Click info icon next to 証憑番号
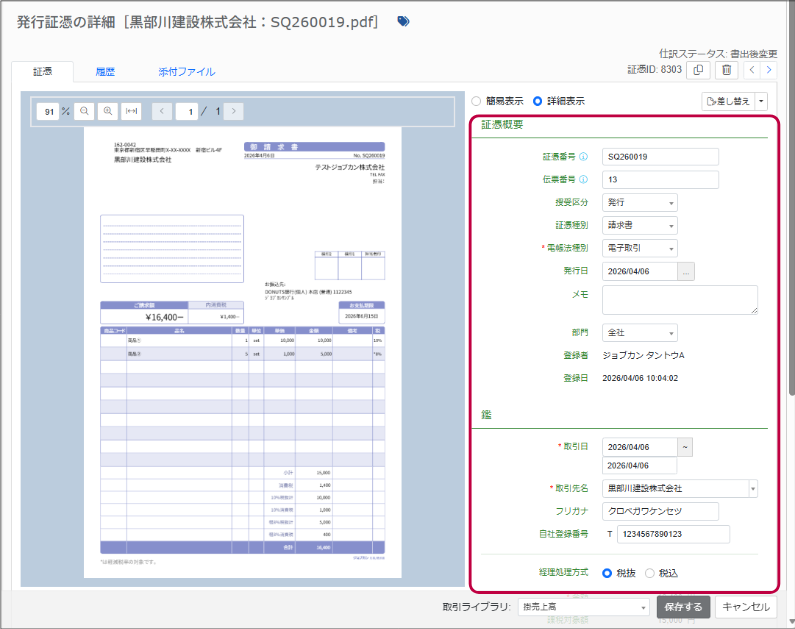Viewport: 795px width, 629px height. pyautogui.click(x=584, y=157)
